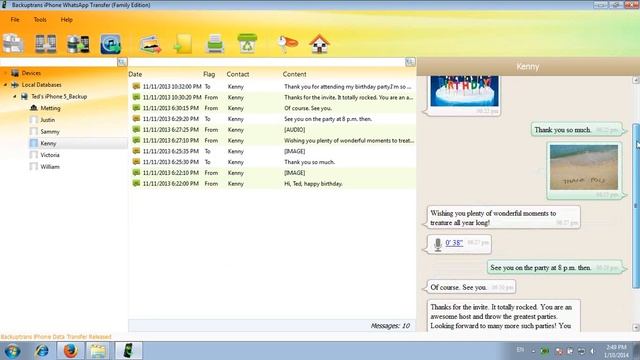Click the printer toolbar icon

[215, 44]
